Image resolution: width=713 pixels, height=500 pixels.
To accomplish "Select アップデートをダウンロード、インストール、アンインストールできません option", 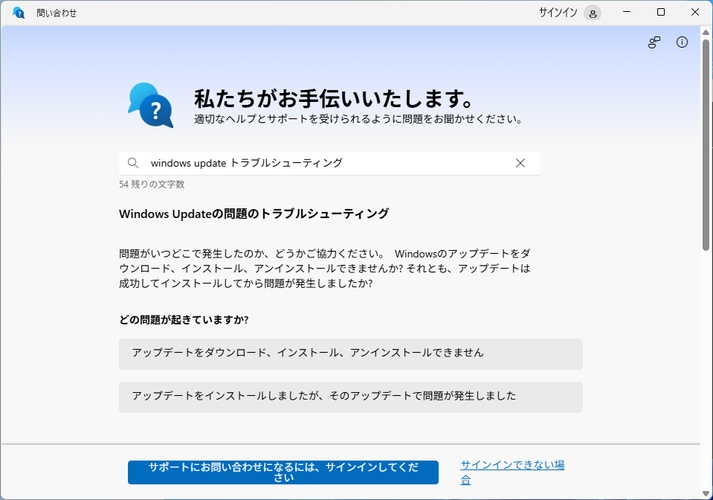I will 351,354.
